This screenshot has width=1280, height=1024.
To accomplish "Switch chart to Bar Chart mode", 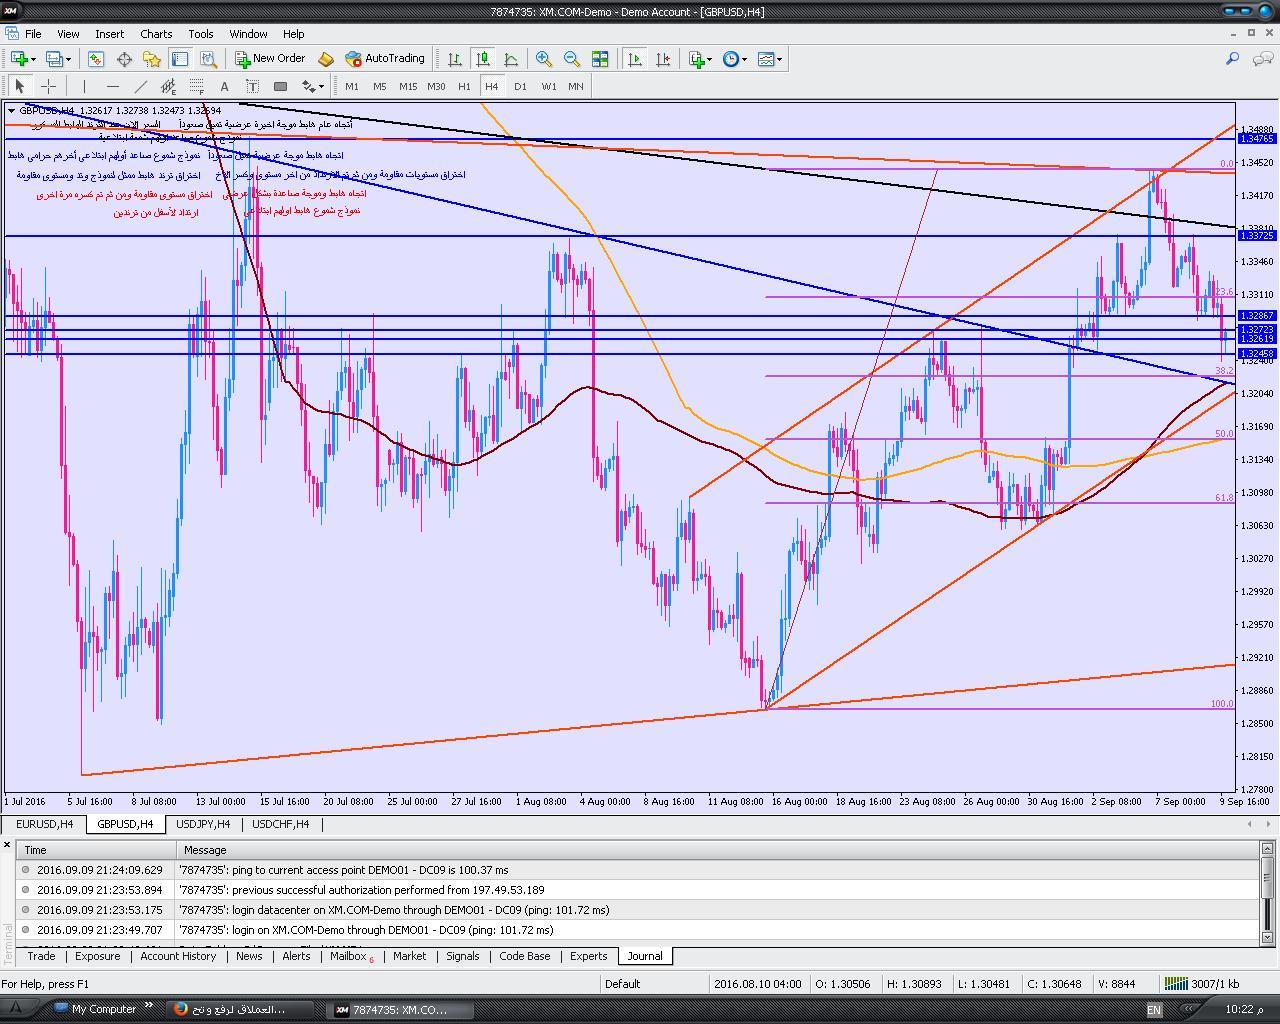I will point(455,59).
